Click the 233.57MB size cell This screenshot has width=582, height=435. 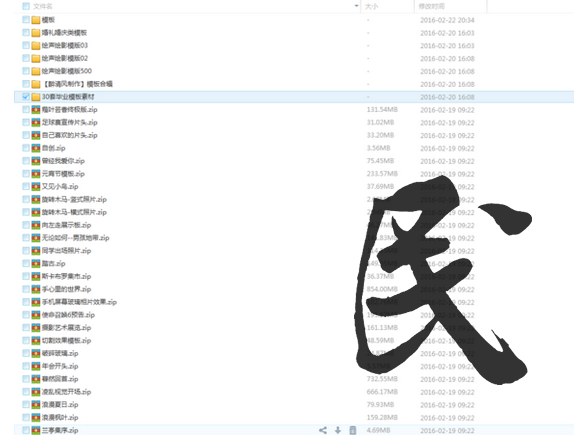click(x=382, y=174)
